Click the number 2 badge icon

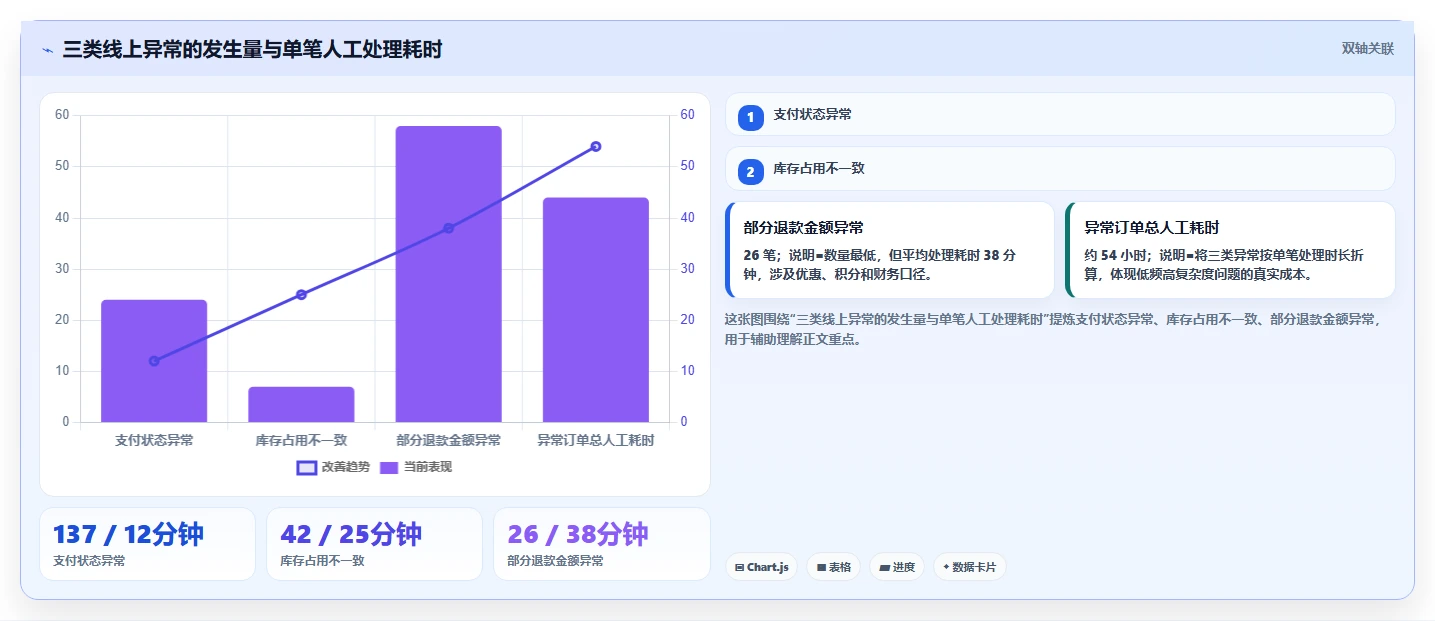[x=750, y=172]
